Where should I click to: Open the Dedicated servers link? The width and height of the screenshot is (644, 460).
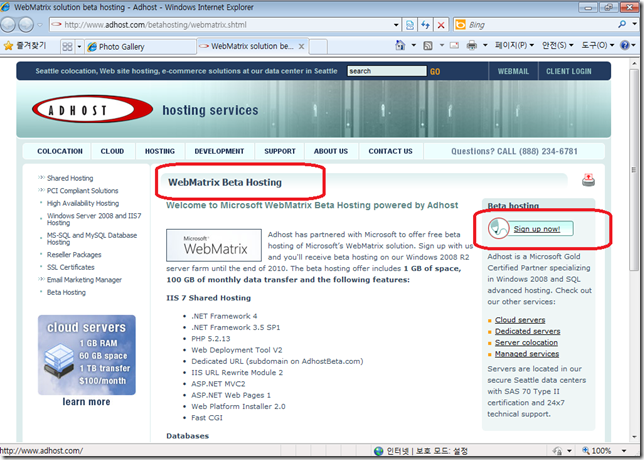click(527, 331)
